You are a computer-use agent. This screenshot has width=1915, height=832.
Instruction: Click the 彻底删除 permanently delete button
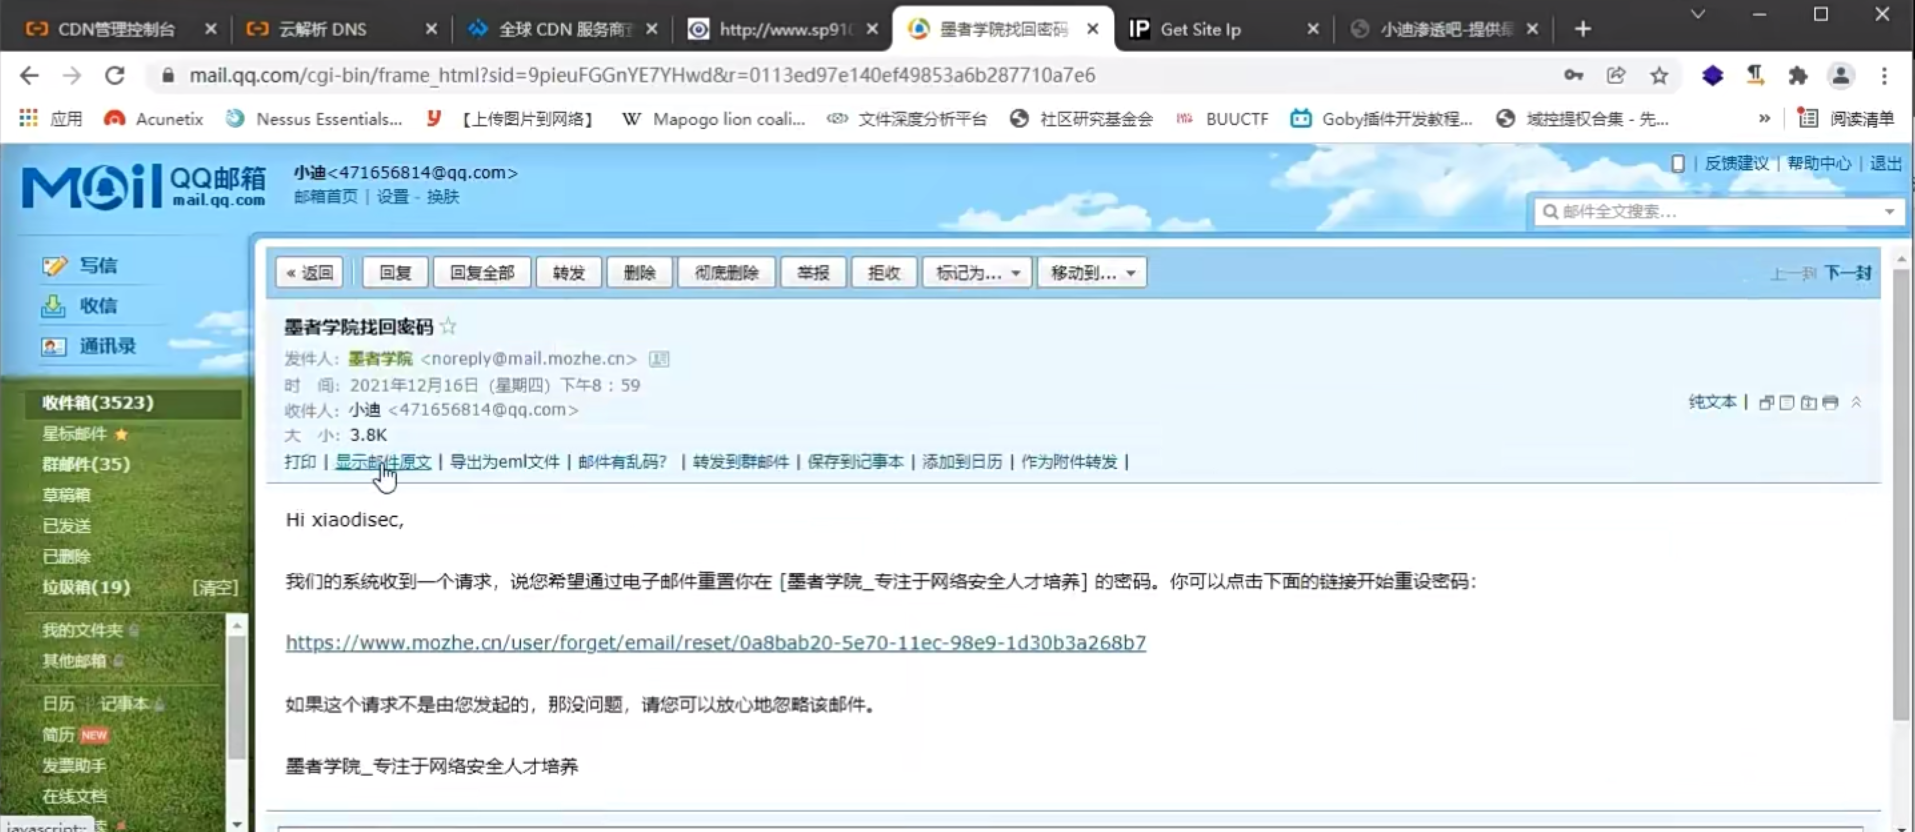pos(727,273)
